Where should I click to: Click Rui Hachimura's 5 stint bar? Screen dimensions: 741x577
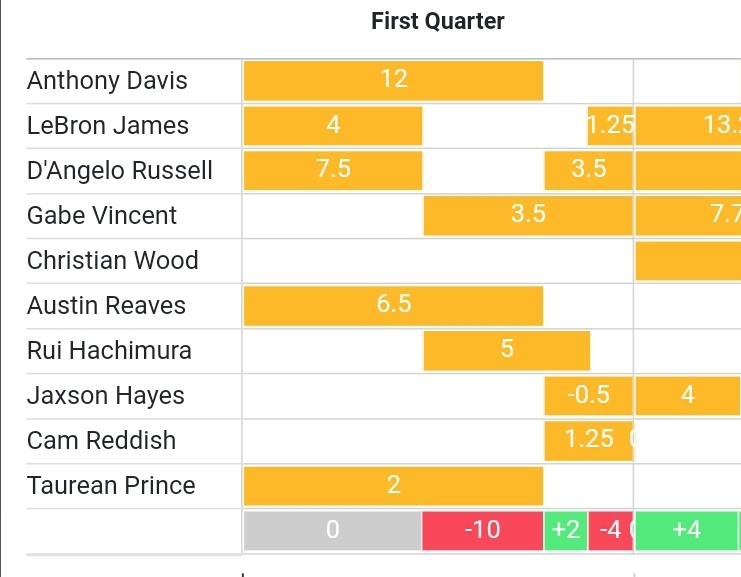507,351
